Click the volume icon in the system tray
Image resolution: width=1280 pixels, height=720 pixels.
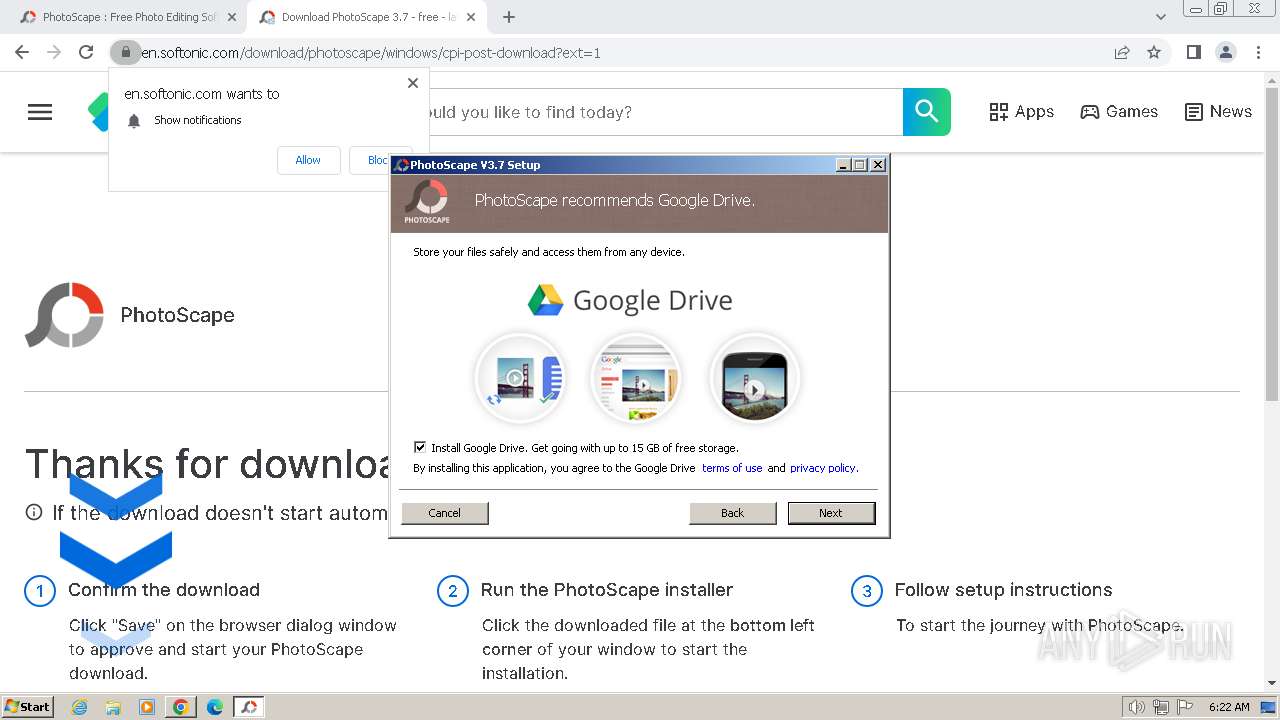(1137, 707)
